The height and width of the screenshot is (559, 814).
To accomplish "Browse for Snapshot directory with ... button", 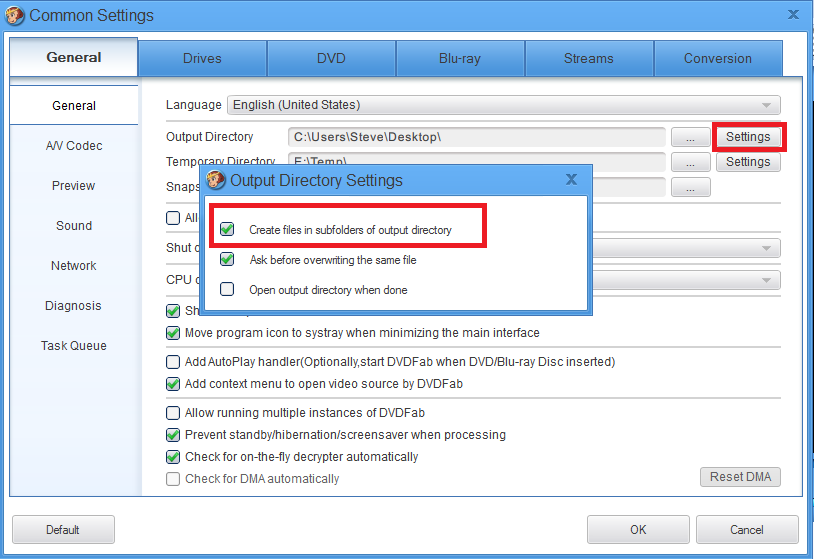I will point(690,187).
